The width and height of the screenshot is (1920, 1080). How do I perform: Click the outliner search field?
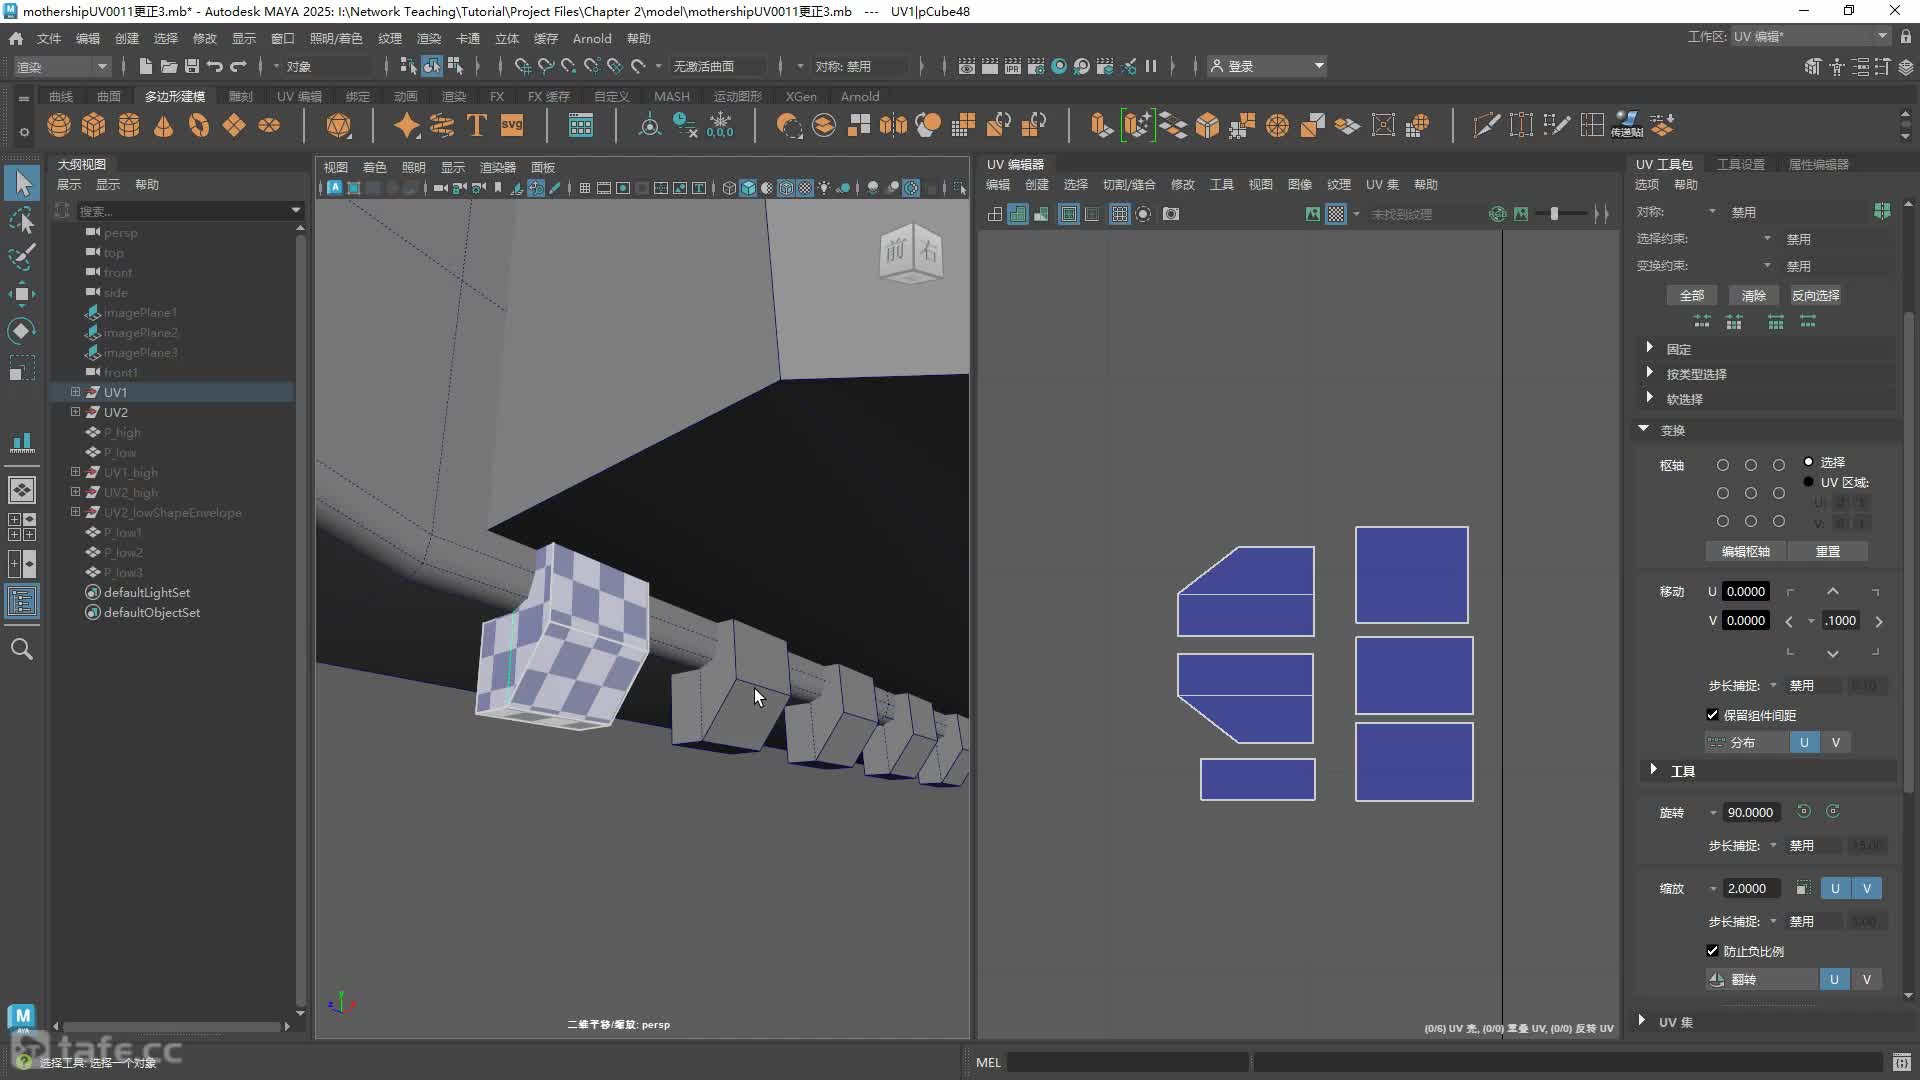click(183, 210)
